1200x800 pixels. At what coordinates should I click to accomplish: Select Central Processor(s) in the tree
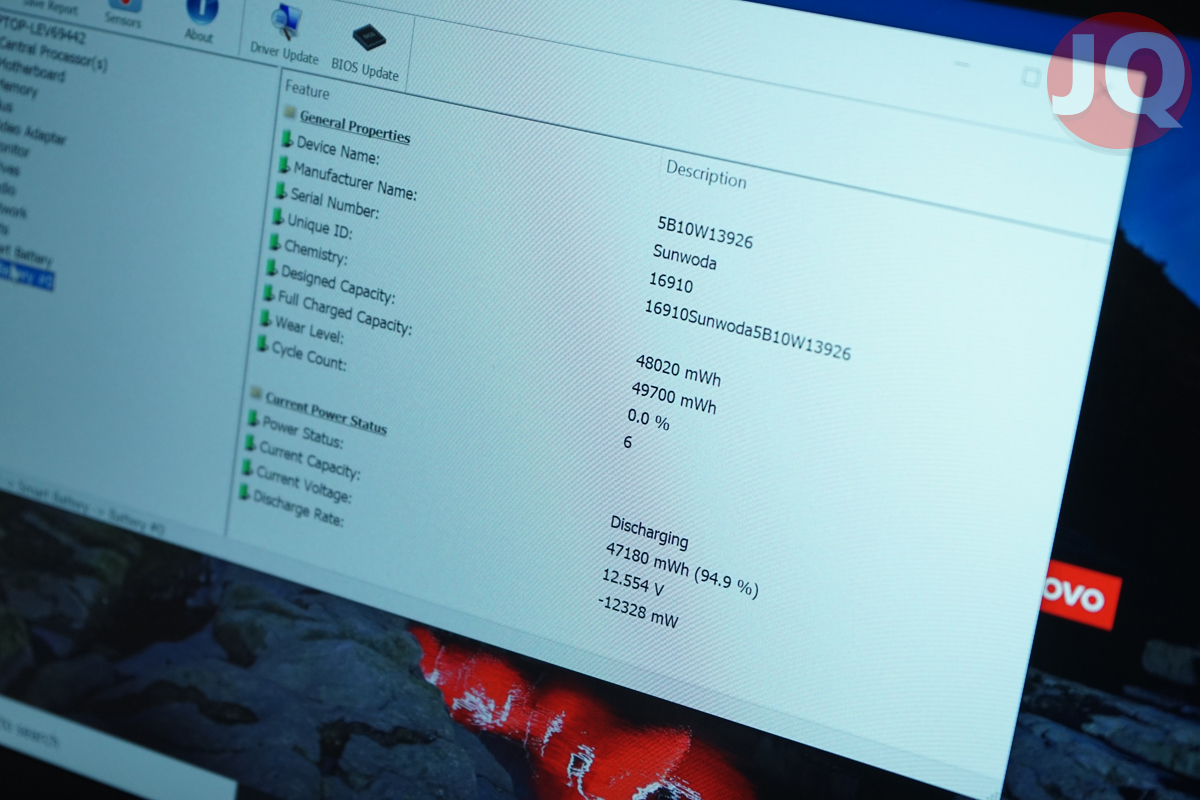pos(53,56)
